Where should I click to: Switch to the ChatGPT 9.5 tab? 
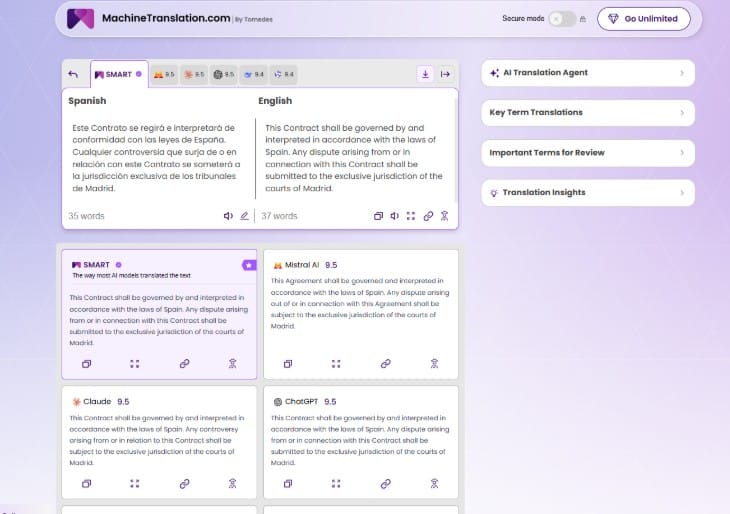(224, 74)
